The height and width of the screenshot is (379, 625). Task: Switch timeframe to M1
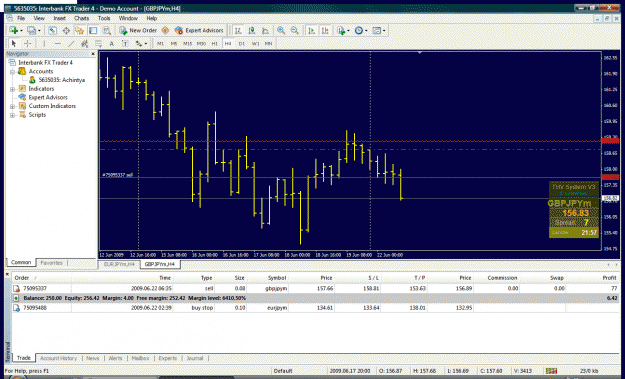160,43
